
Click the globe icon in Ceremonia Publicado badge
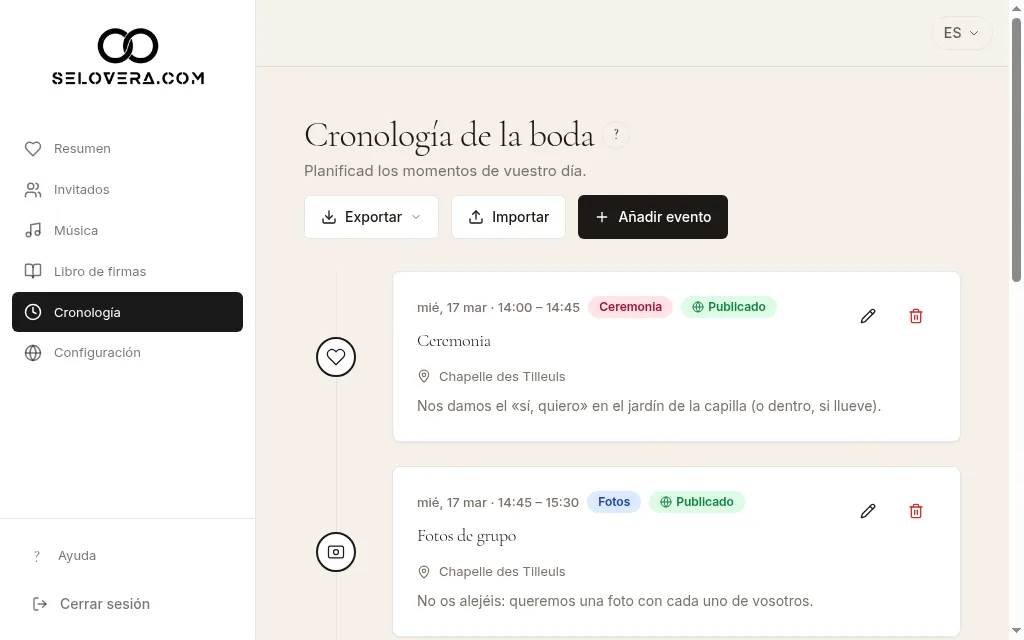[697, 307]
